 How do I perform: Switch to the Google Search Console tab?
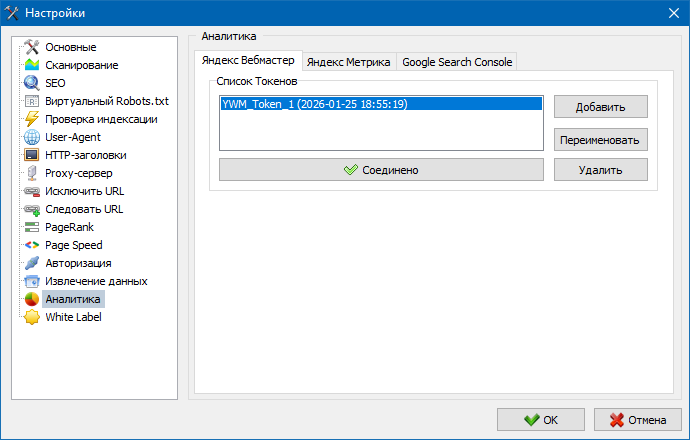(457, 62)
